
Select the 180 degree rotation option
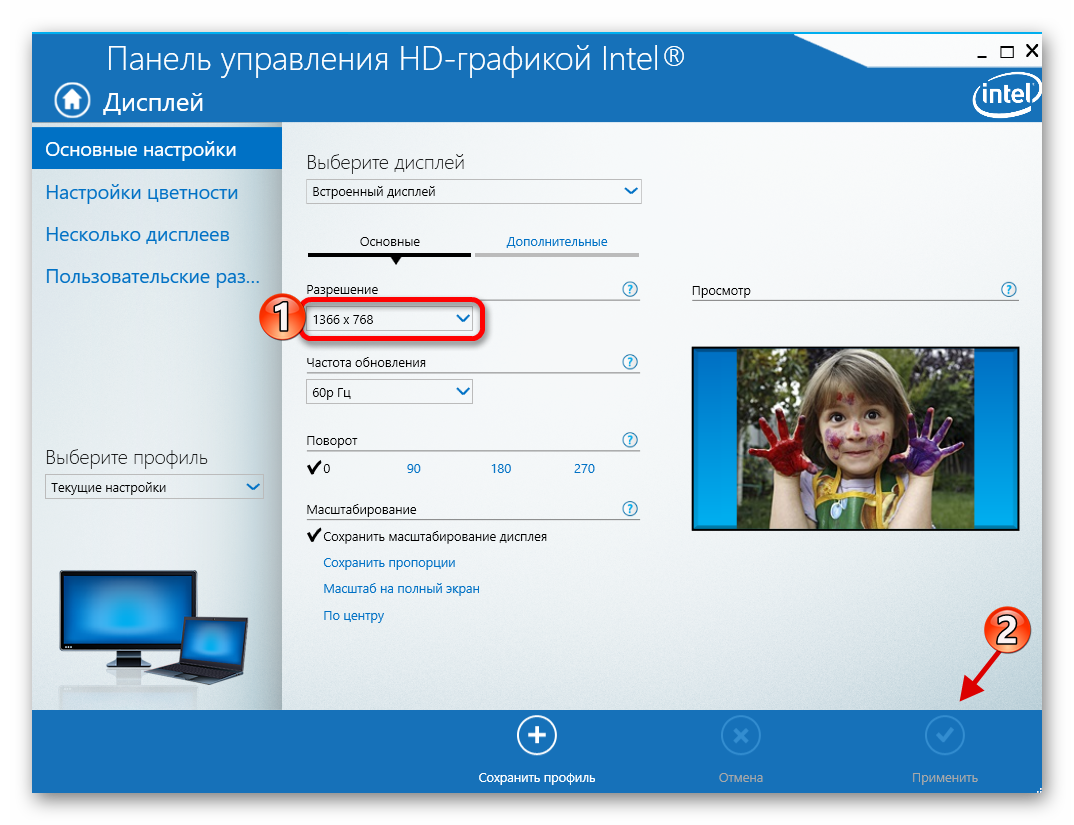pos(501,468)
